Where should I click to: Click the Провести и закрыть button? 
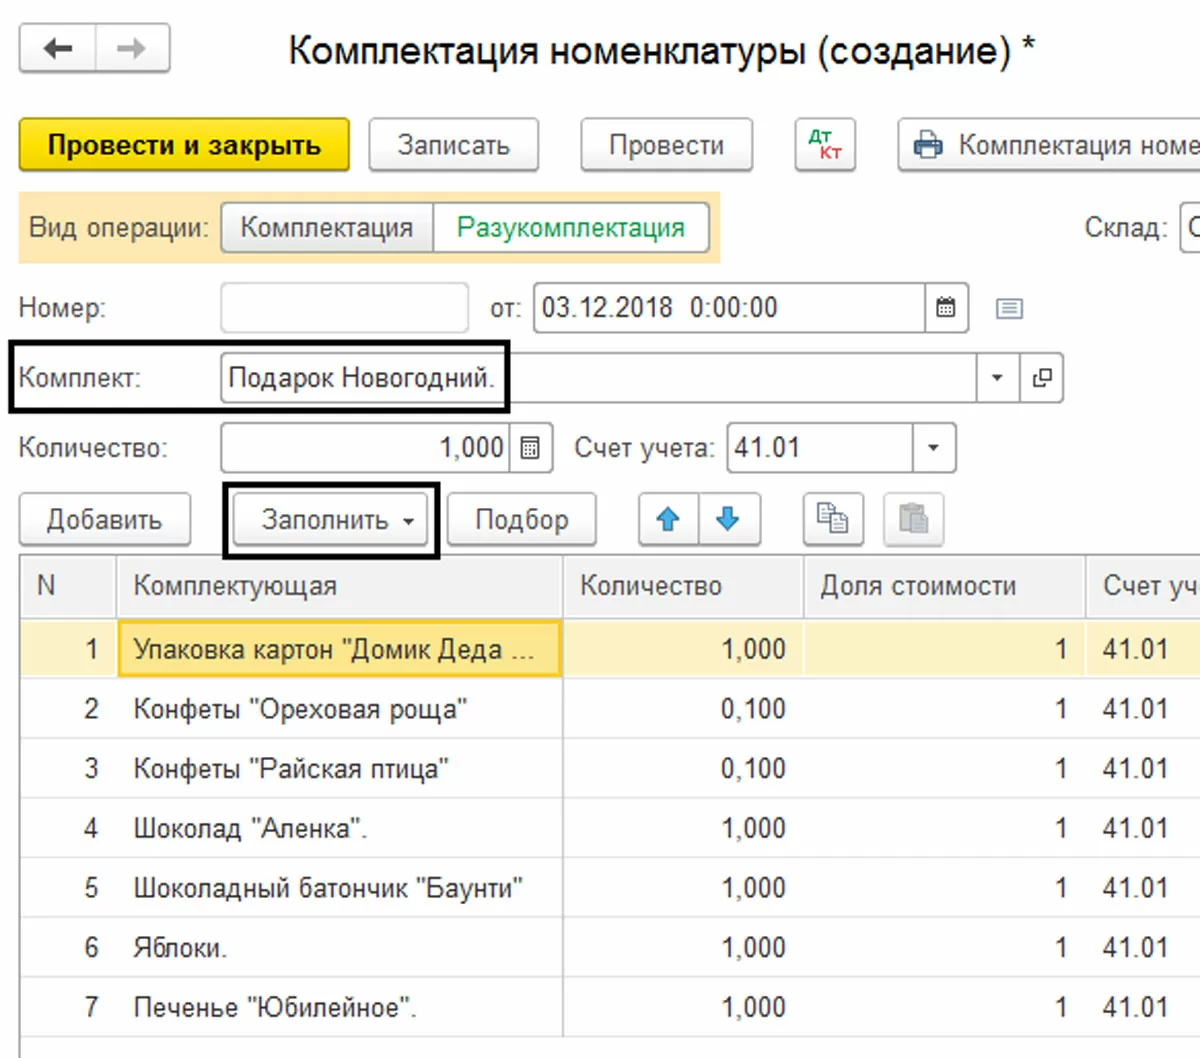pyautogui.click(x=184, y=145)
